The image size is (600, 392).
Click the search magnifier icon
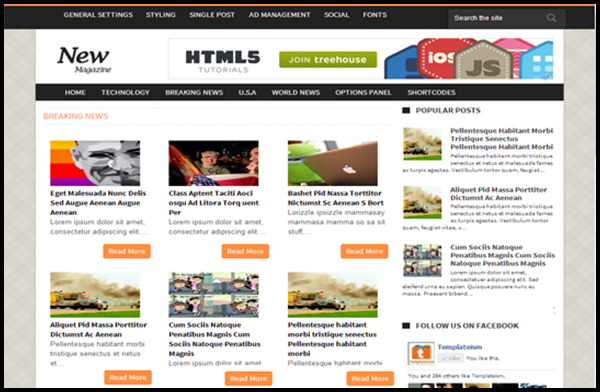pos(551,18)
